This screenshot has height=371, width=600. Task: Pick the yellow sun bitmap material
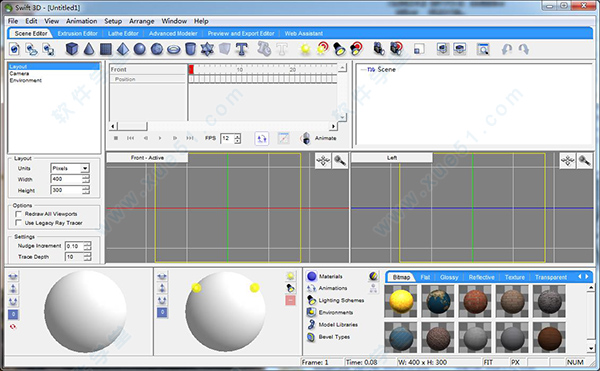click(x=401, y=301)
